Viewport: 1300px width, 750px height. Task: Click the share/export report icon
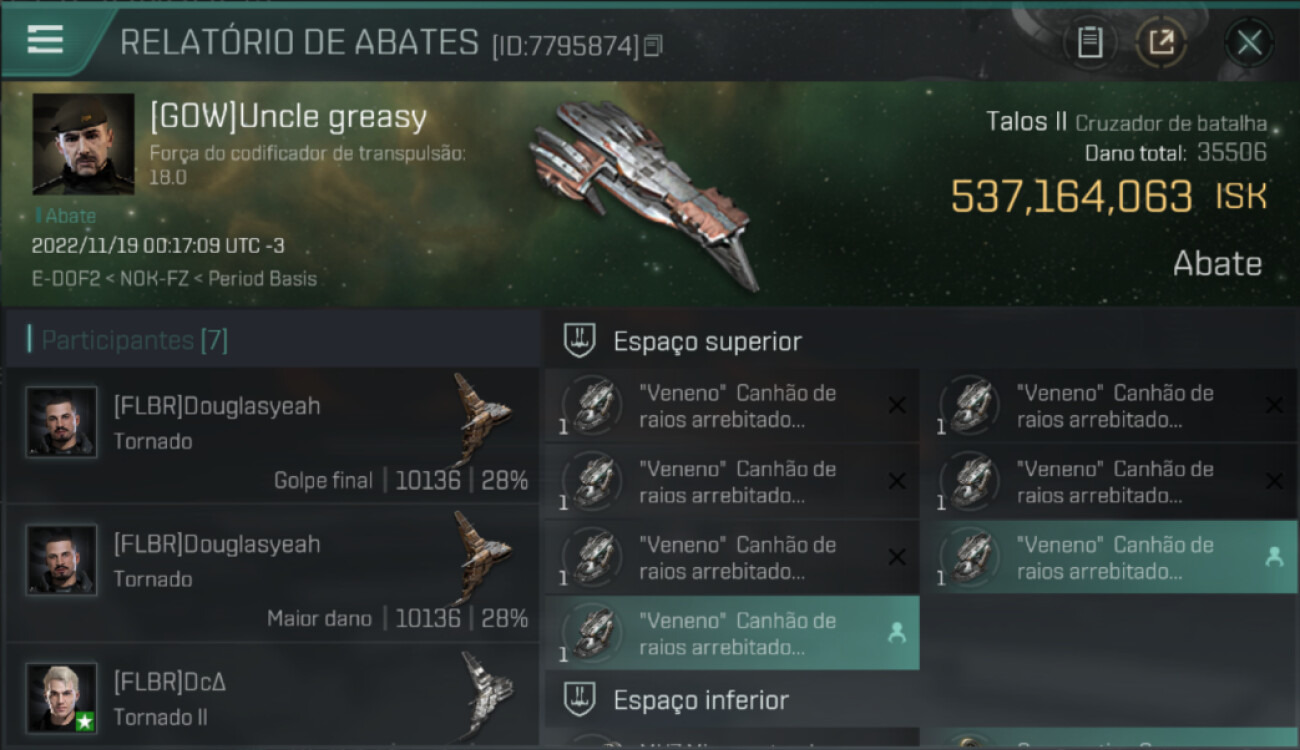pos(1161,43)
